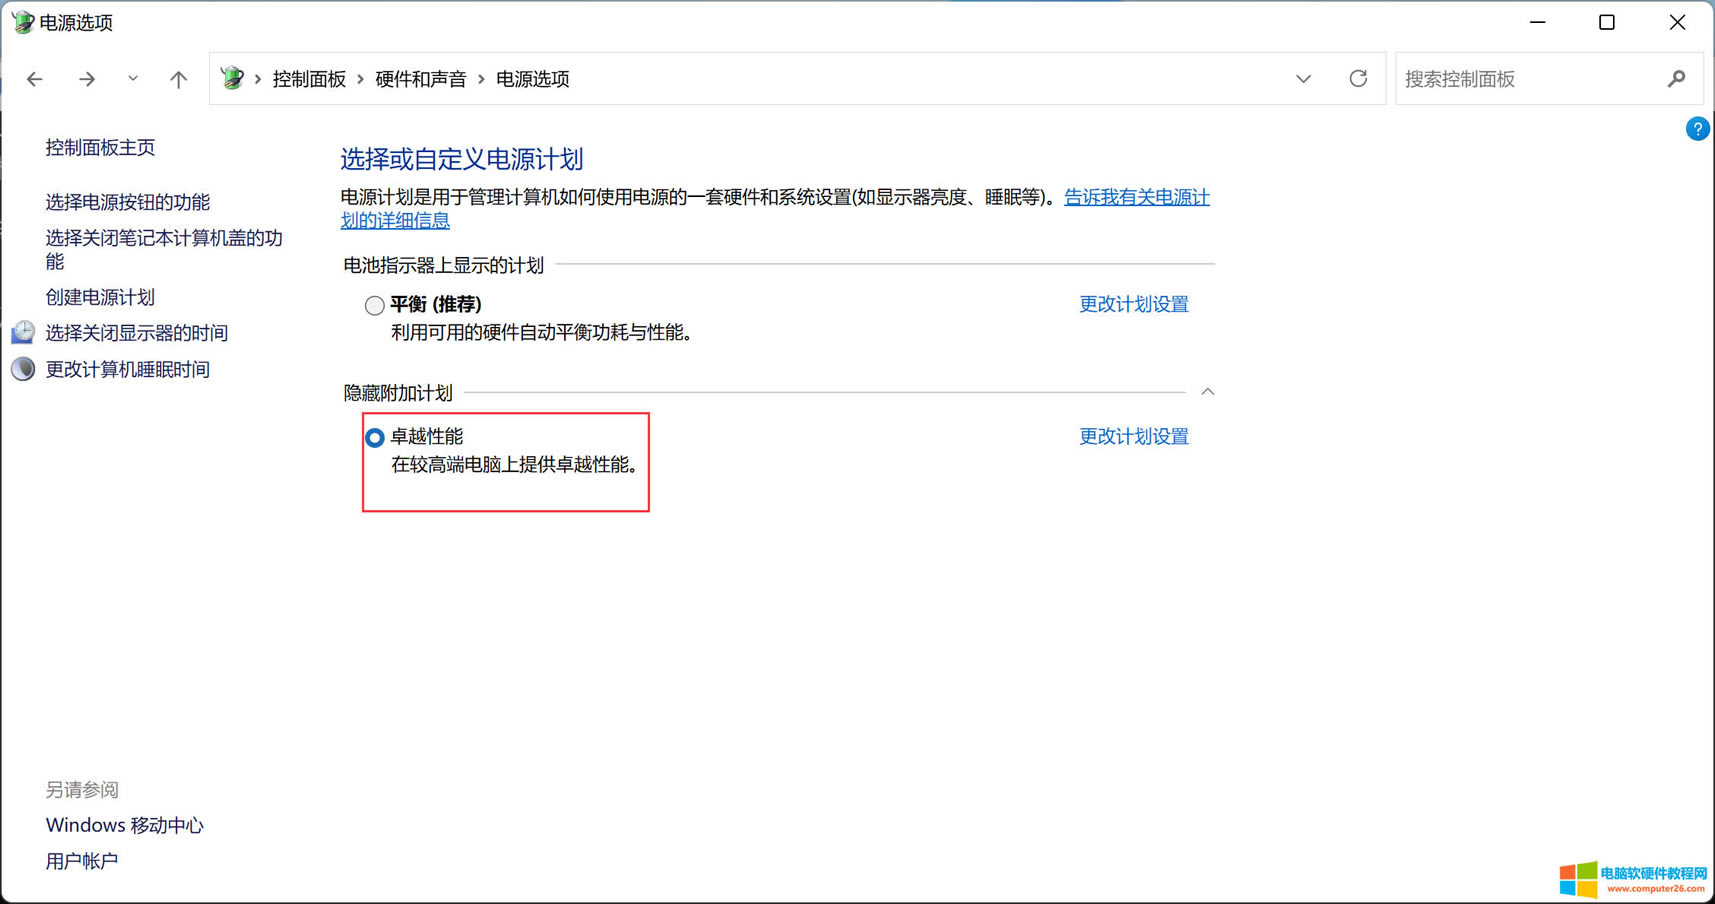
Task: Open 更改计算机睡眠时间 link
Action: [x=128, y=369]
